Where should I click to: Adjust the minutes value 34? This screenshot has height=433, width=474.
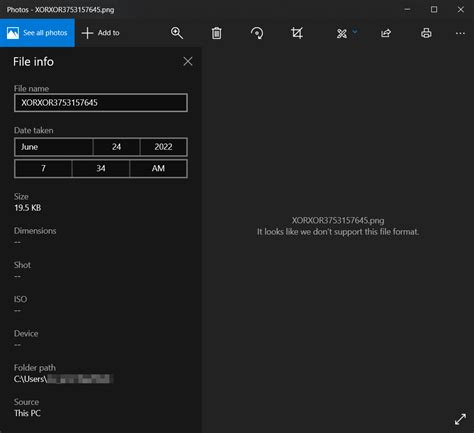point(101,168)
